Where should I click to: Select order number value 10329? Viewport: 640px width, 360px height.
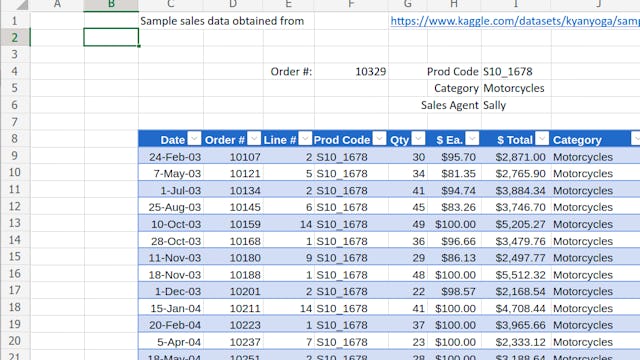coord(351,71)
